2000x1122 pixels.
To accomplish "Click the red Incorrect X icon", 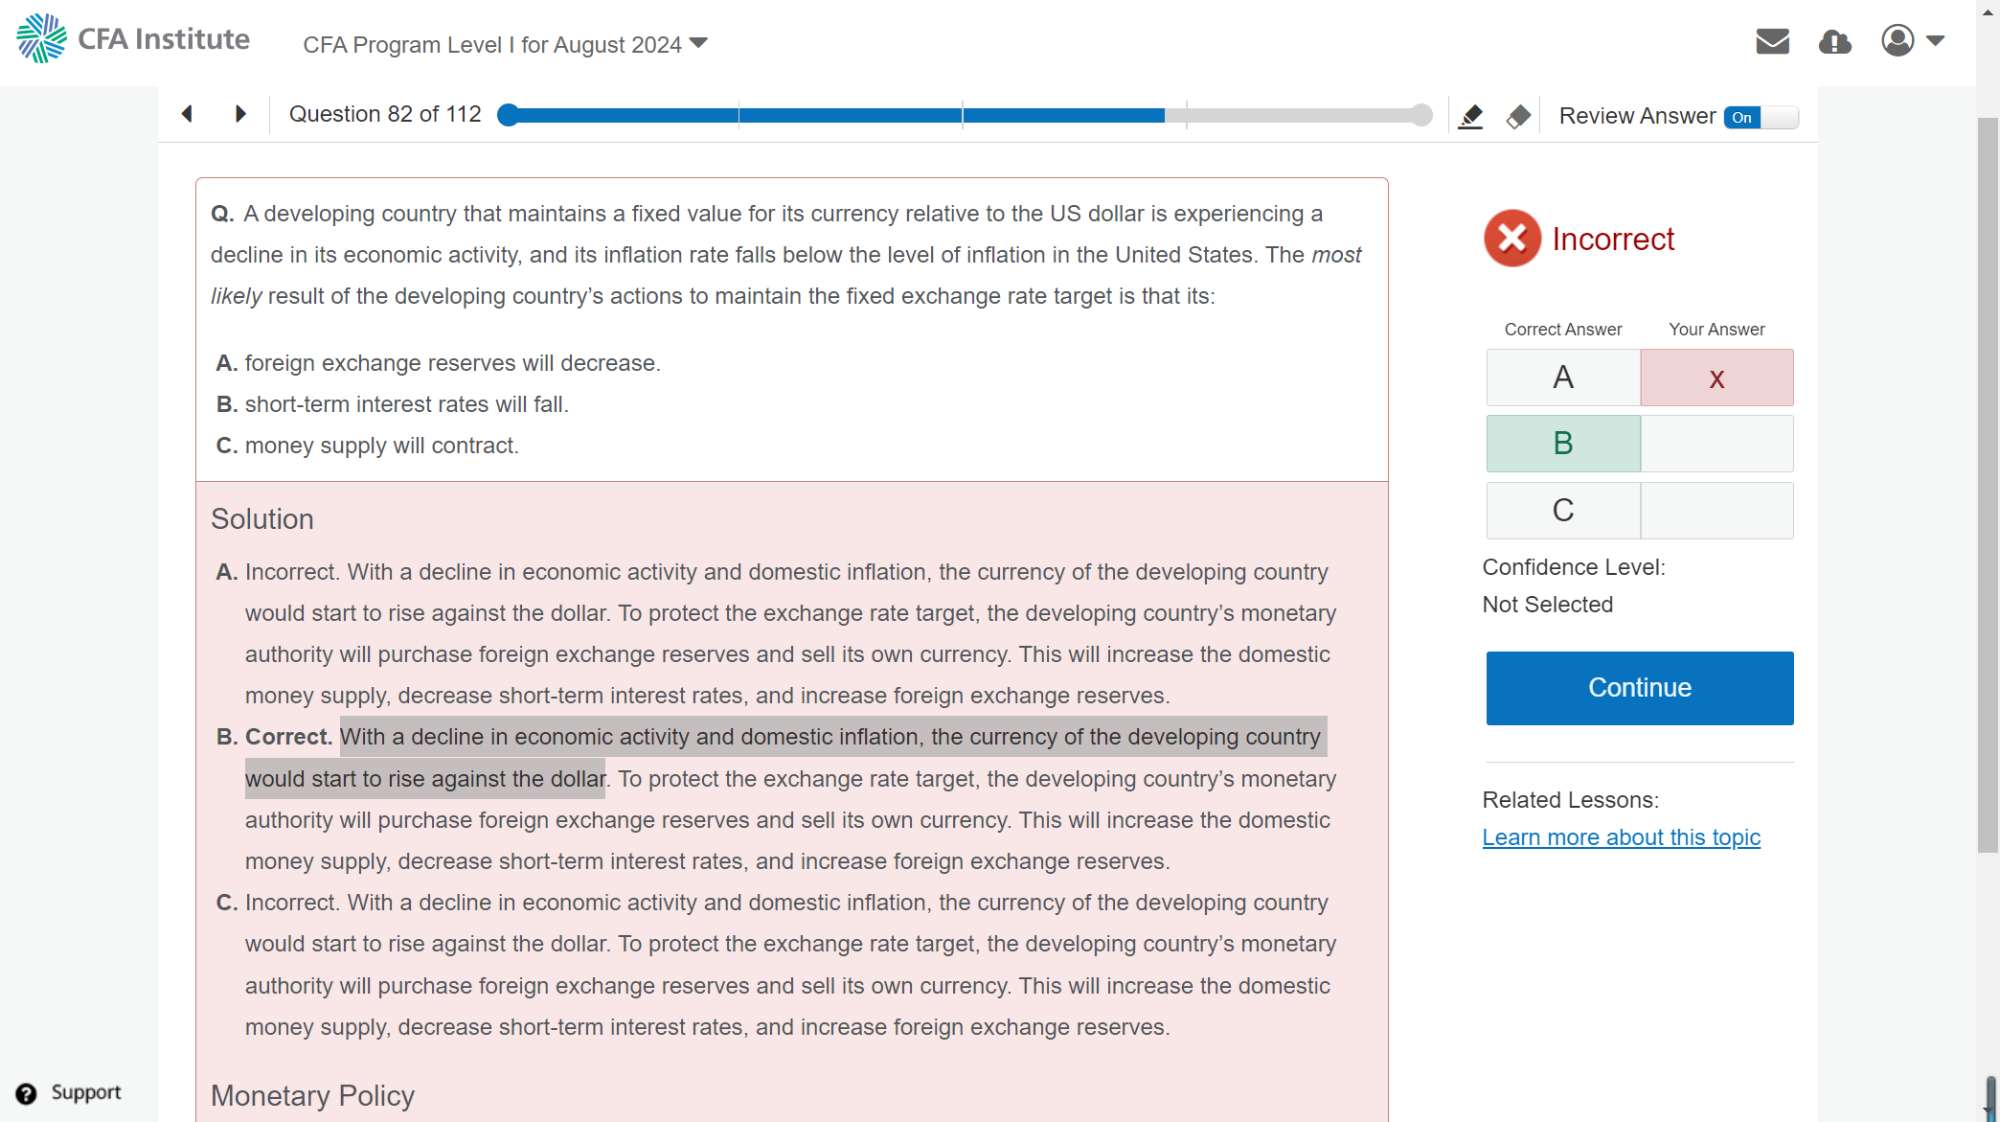I will pyautogui.click(x=1512, y=238).
